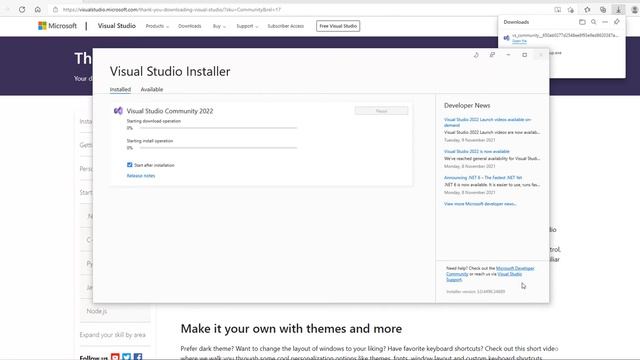Minimize the Visual Studio Installer window
Image resolution: width=640 pixels, height=360 pixels.
508,55
